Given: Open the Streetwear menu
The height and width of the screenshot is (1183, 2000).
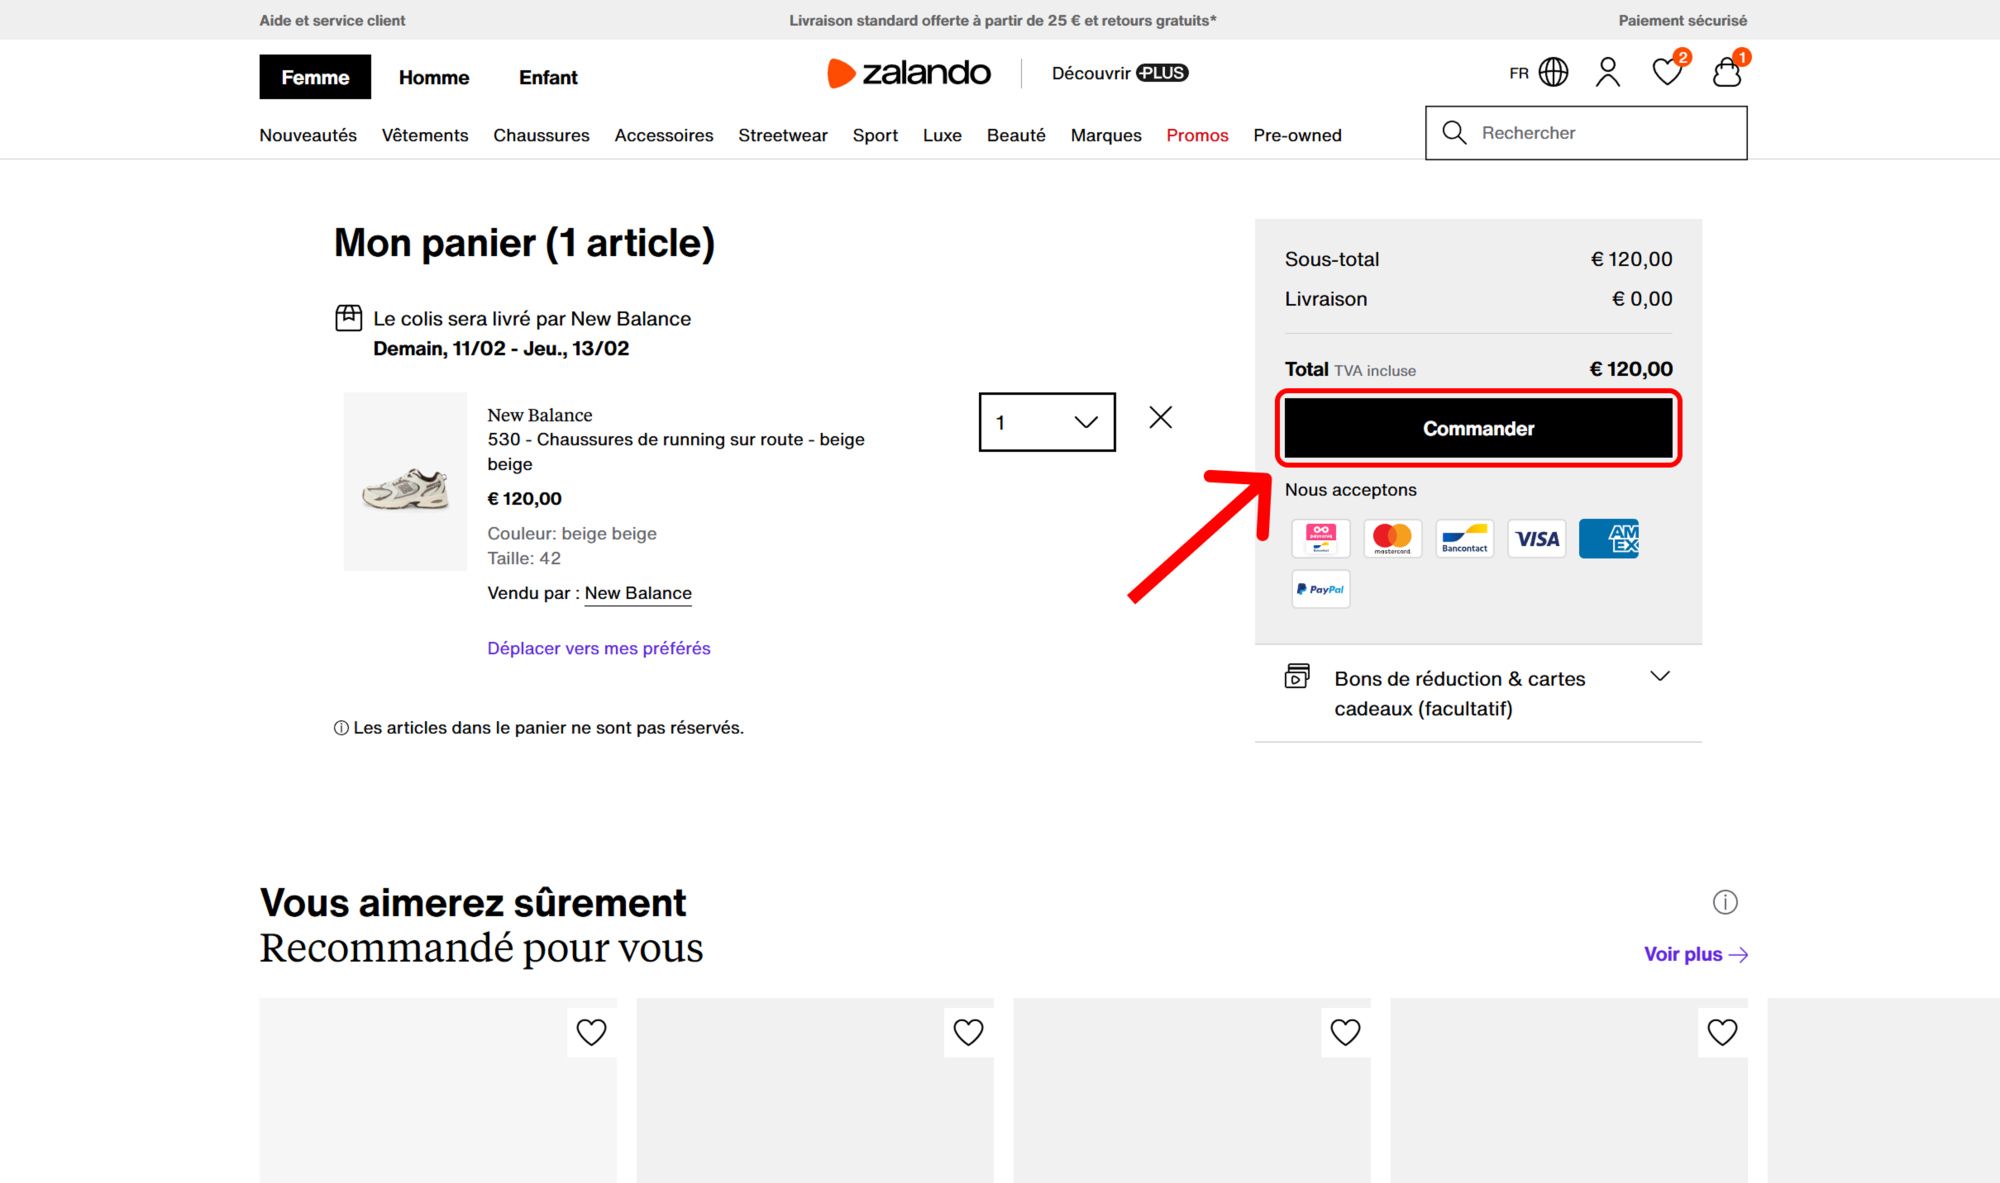Looking at the screenshot, I should coord(783,135).
